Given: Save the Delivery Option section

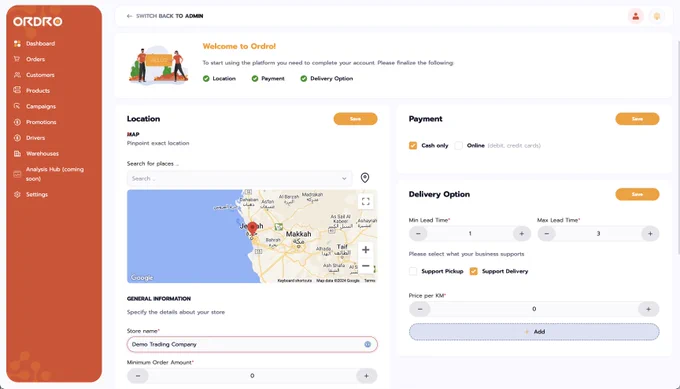Looking at the screenshot, I should pos(637,194).
